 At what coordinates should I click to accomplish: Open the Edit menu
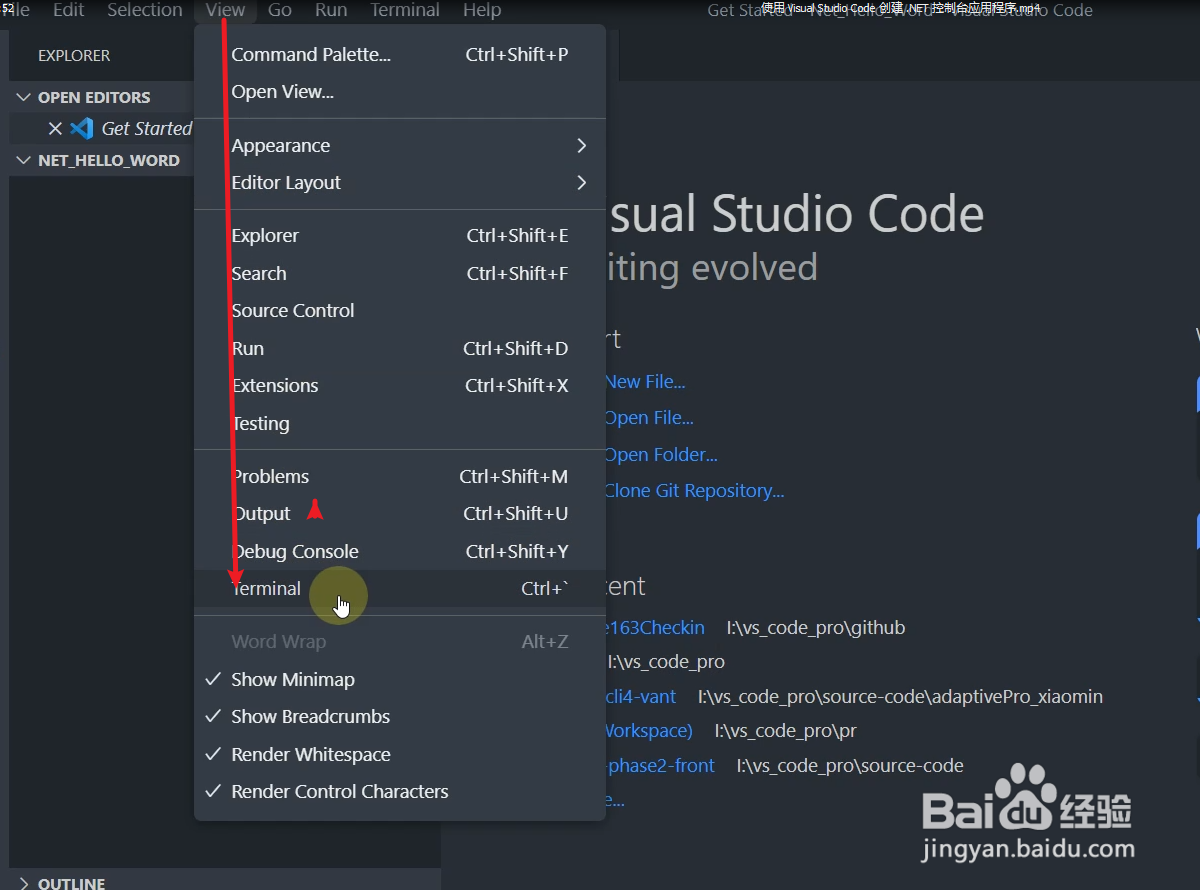coord(68,10)
